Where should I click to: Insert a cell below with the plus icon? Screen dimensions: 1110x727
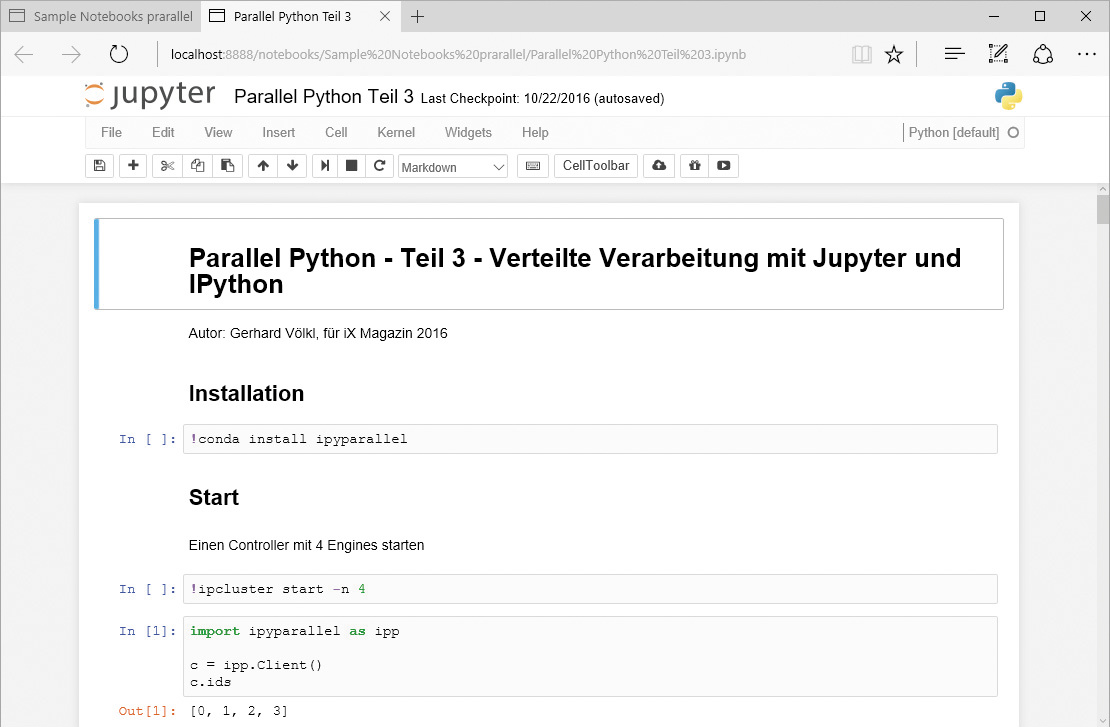click(x=133, y=166)
